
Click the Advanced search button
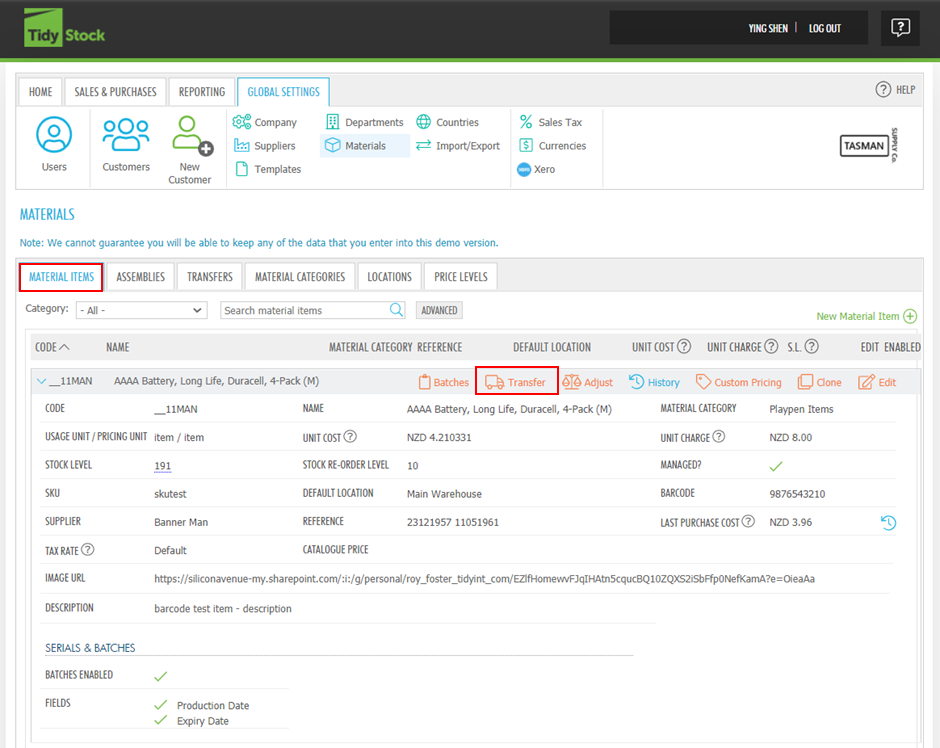tap(439, 310)
